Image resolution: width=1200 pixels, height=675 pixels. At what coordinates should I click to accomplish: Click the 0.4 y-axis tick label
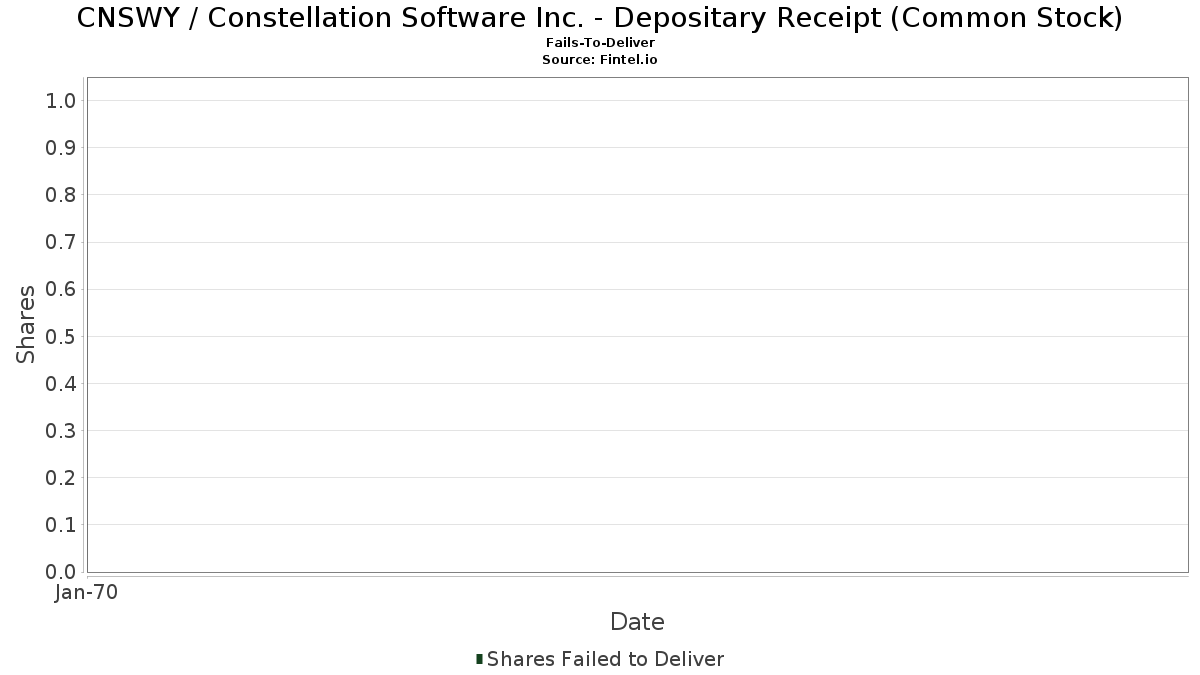[61, 384]
